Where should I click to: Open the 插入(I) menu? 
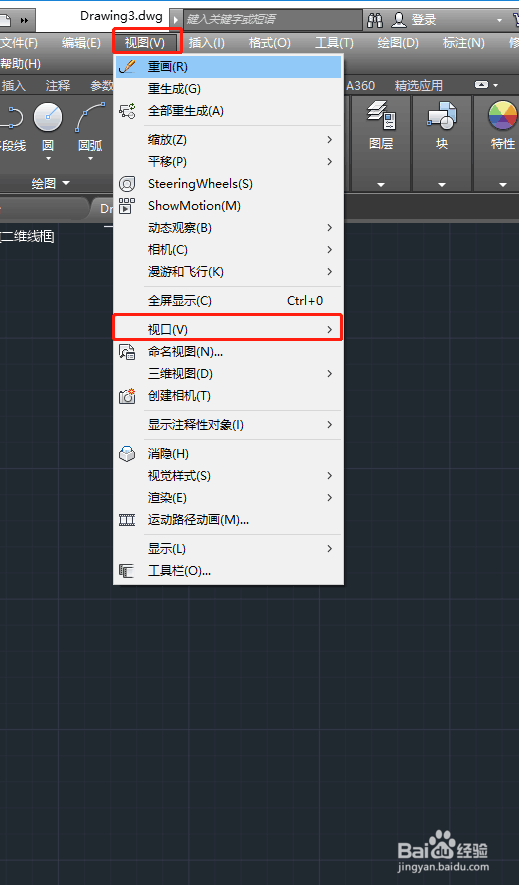pos(206,43)
